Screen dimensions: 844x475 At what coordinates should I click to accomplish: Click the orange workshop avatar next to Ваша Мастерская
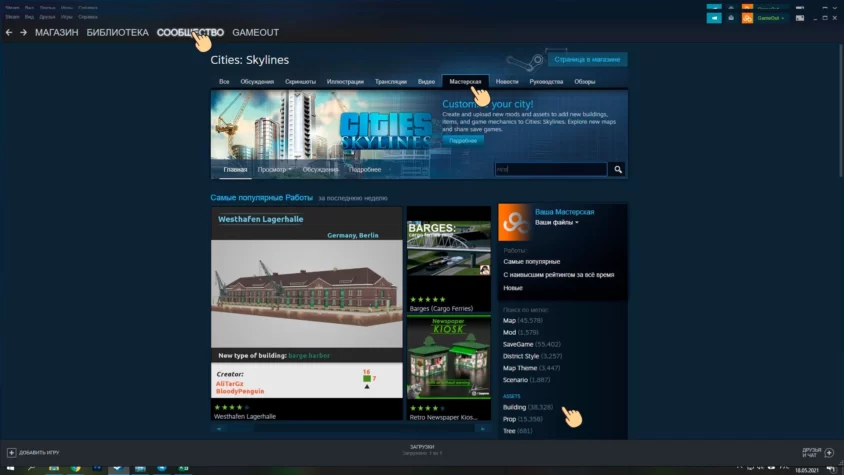click(x=514, y=222)
